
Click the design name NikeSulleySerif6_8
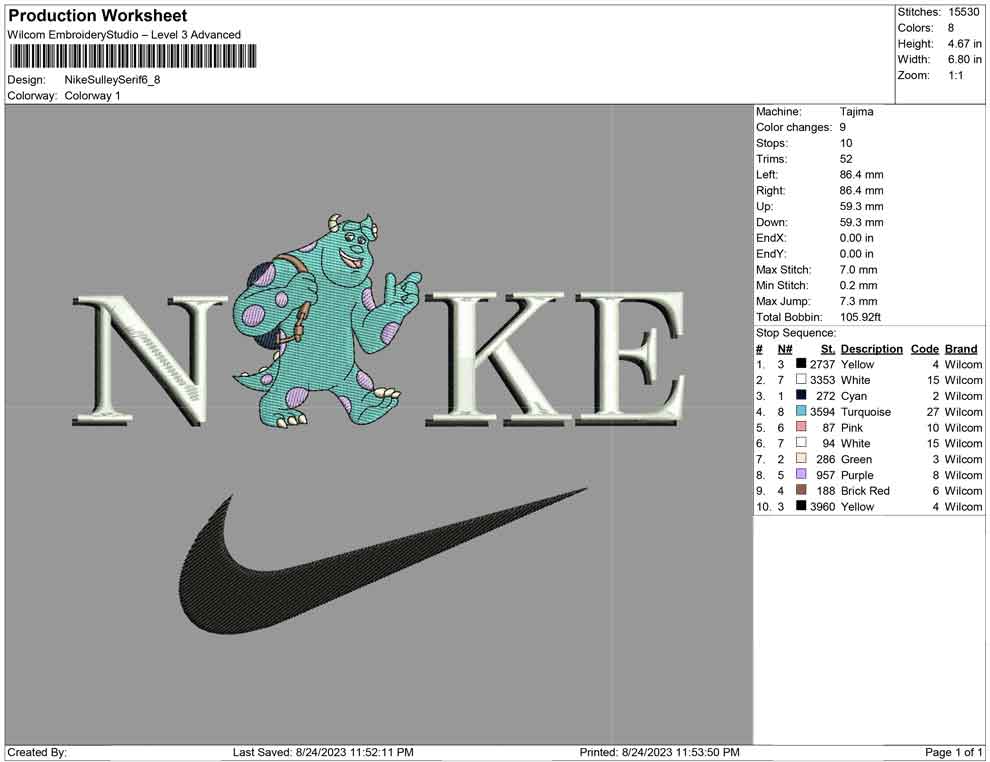click(x=112, y=80)
